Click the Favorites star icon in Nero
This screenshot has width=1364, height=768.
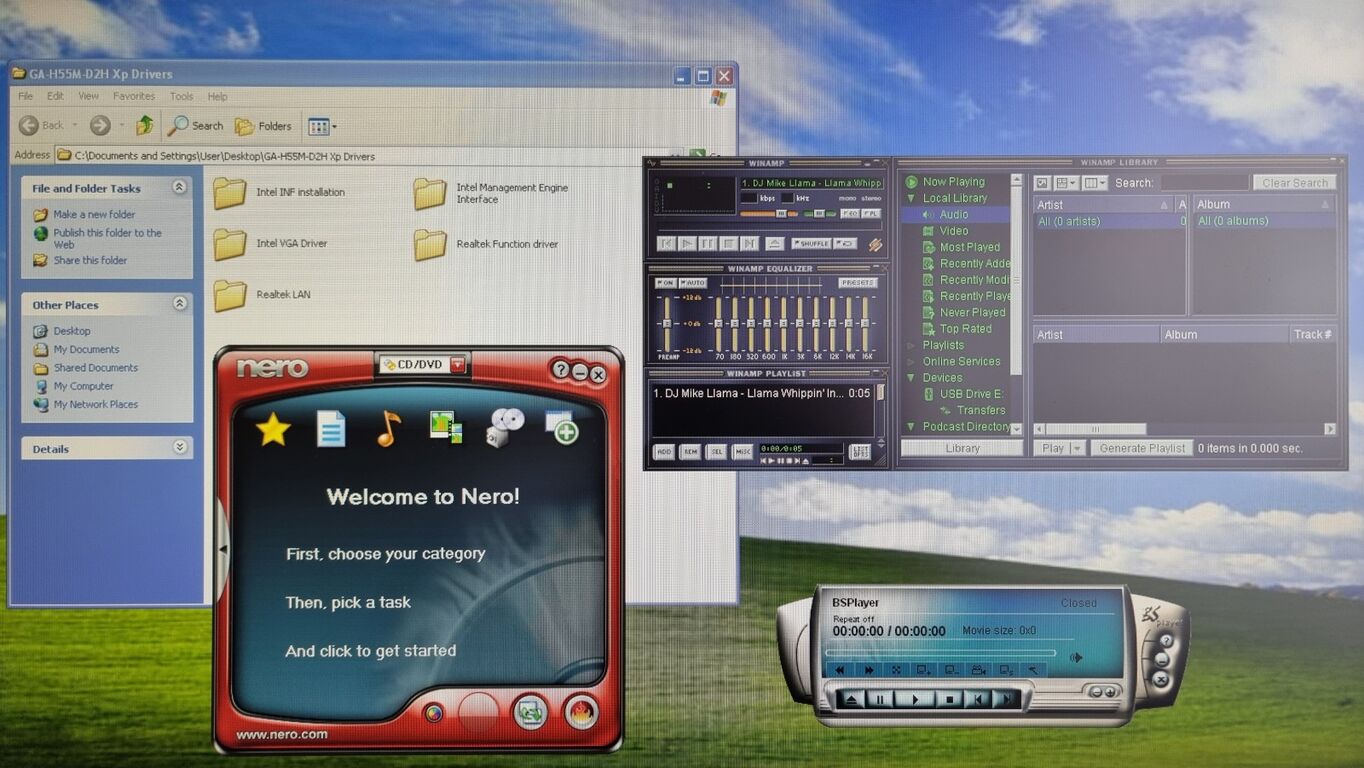(273, 429)
